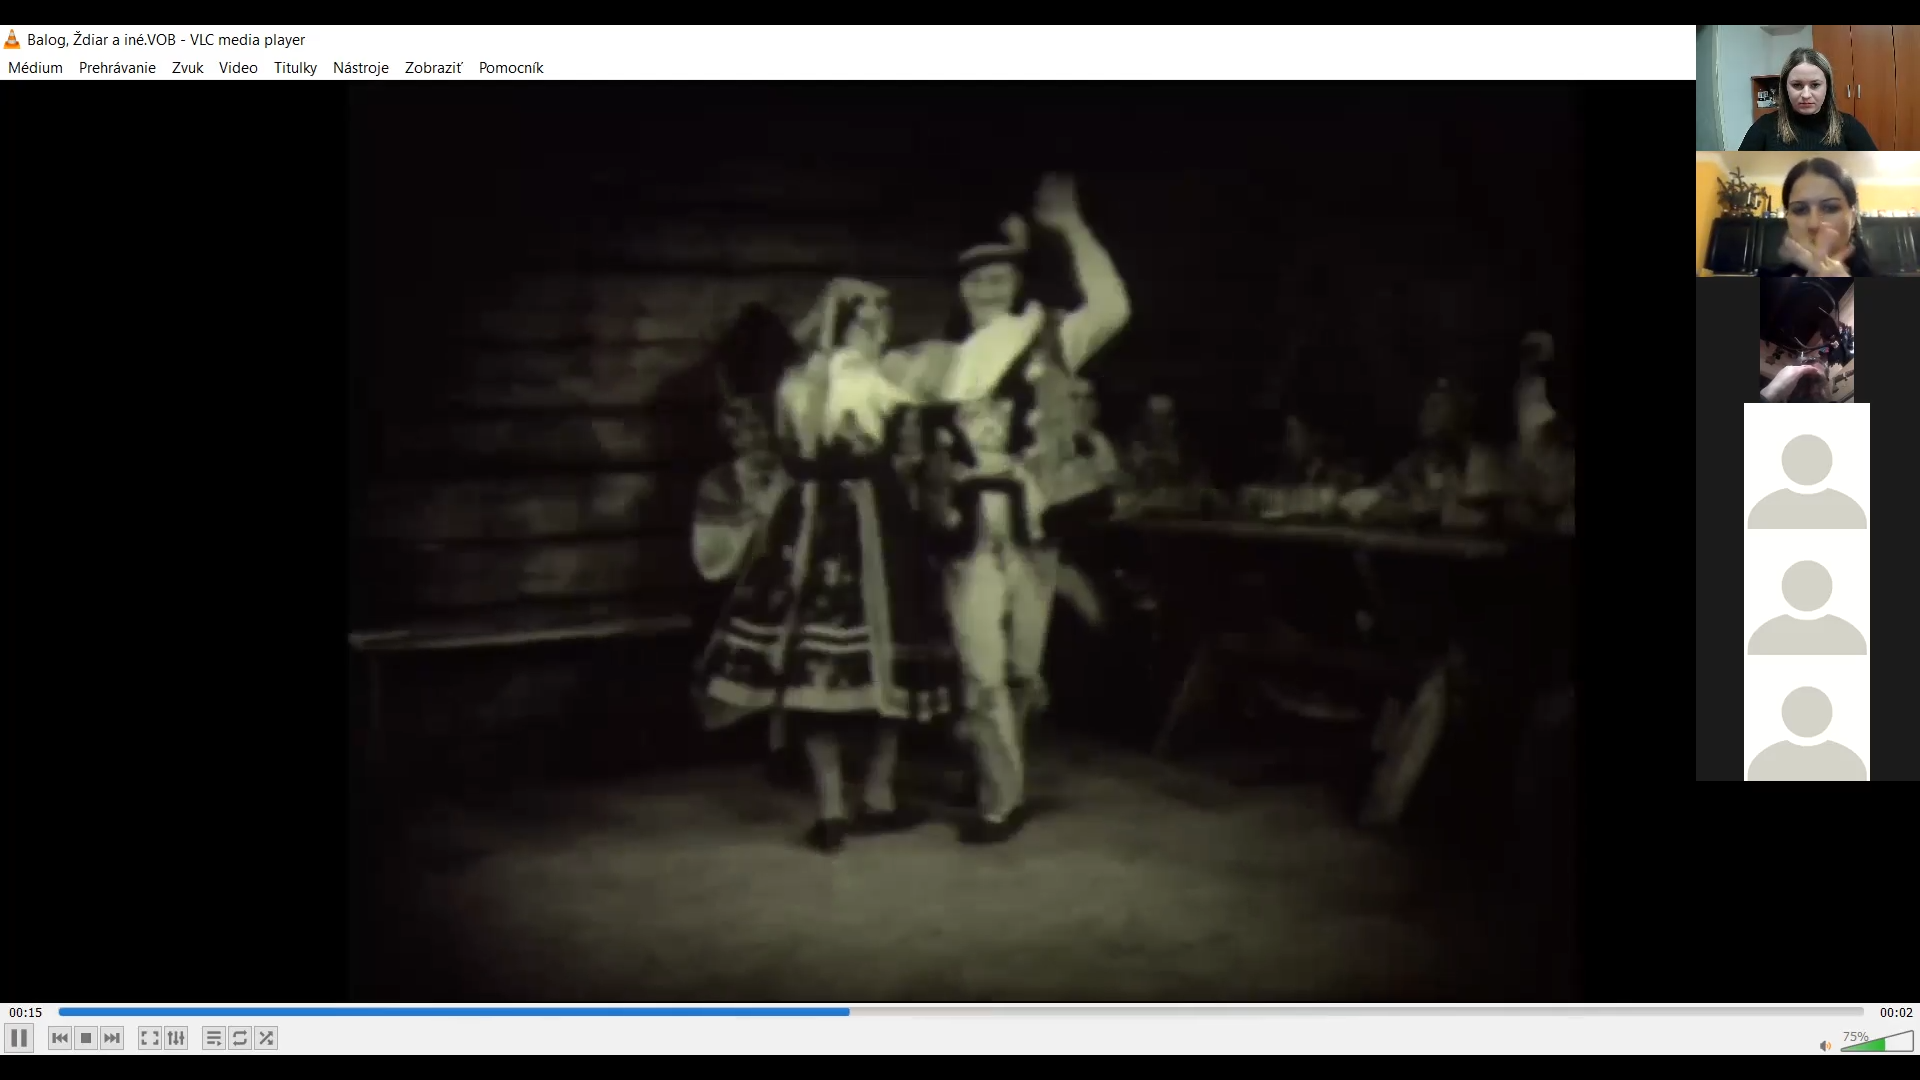Open the Titulky menu
Screen dimensions: 1920x1080
[x=295, y=68]
